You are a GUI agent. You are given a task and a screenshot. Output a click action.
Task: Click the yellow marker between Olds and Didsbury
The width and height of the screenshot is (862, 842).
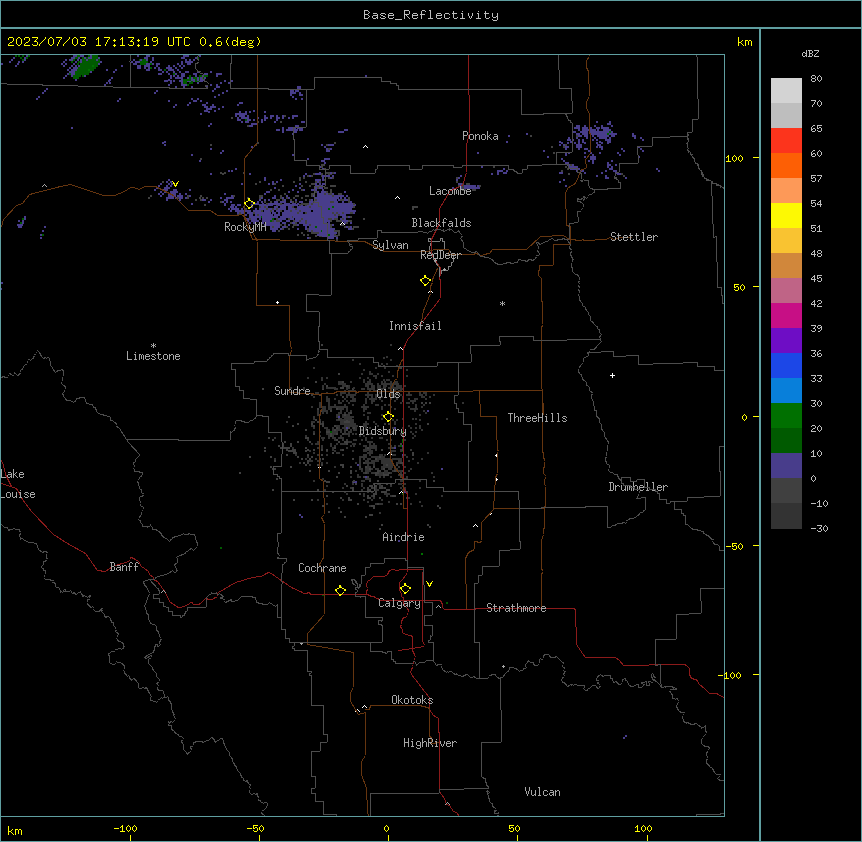[x=388, y=417]
